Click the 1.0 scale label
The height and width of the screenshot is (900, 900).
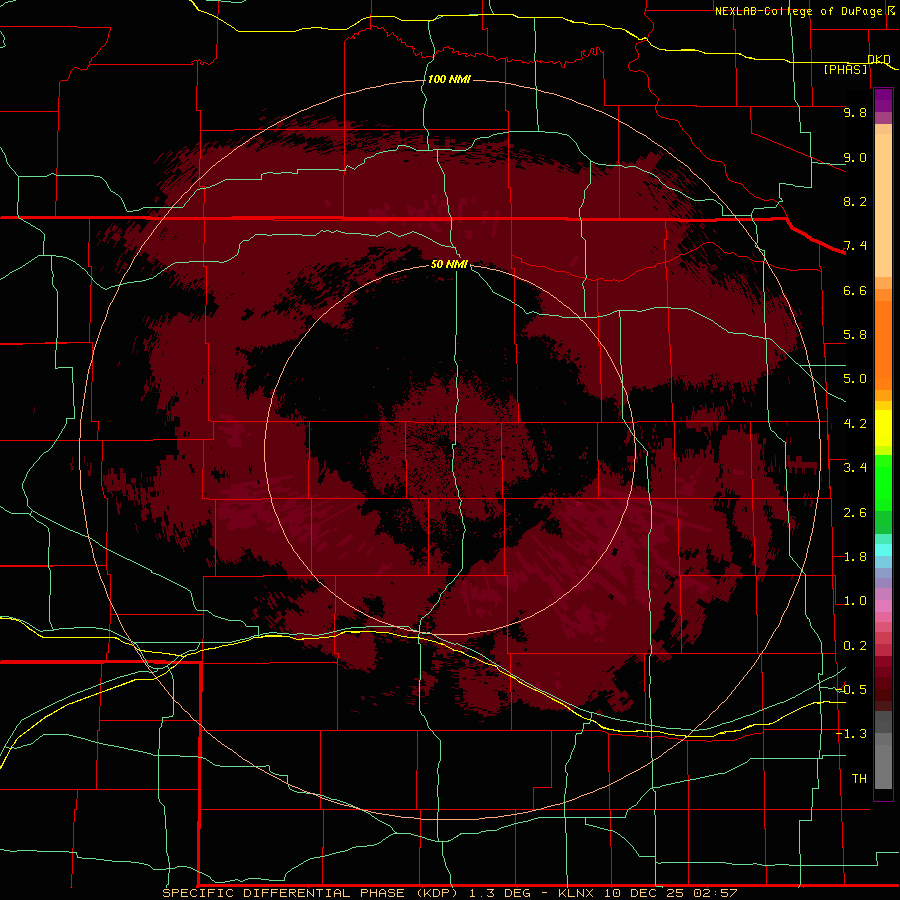[855, 601]
